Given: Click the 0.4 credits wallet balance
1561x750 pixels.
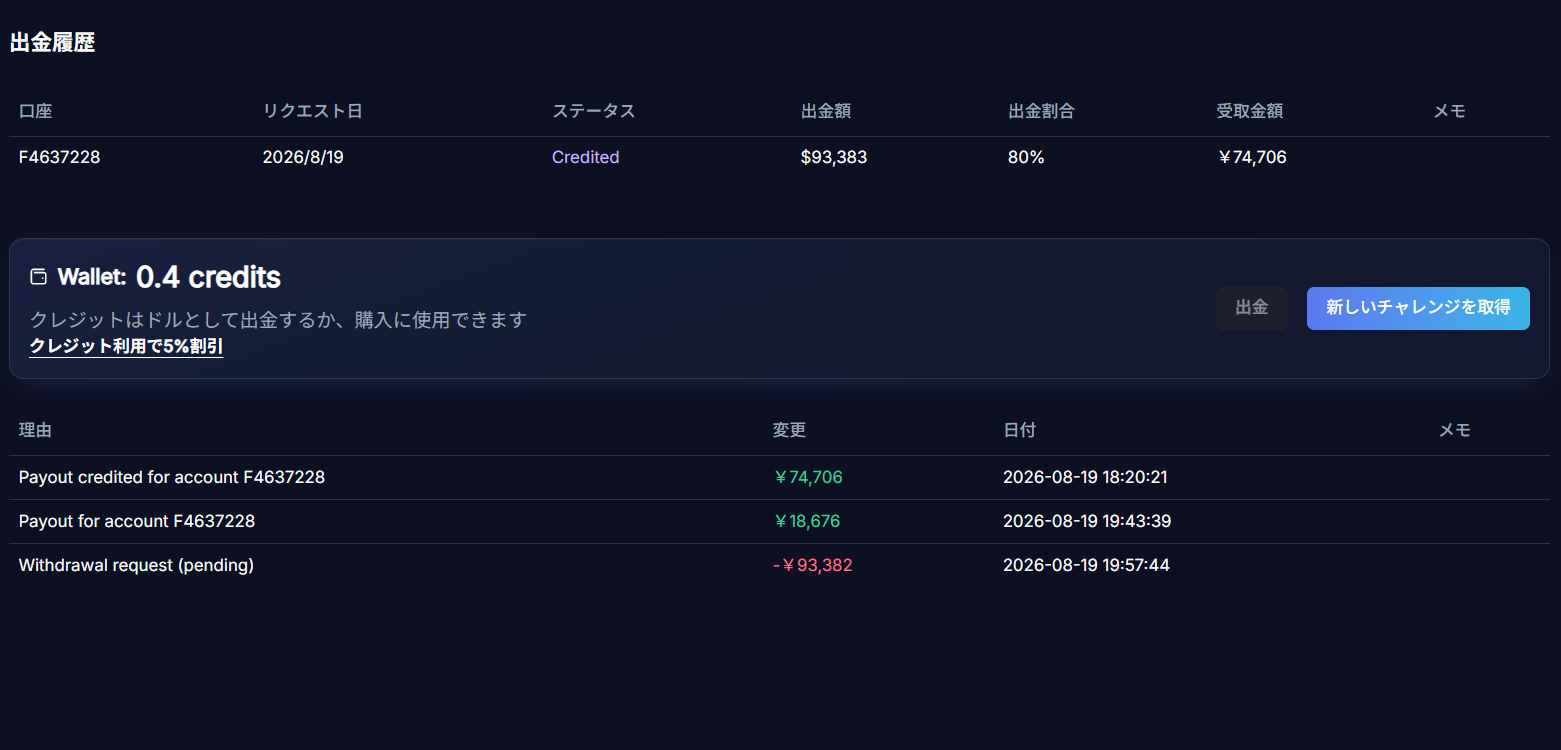Looking at the screenshot, I should 208,277.
